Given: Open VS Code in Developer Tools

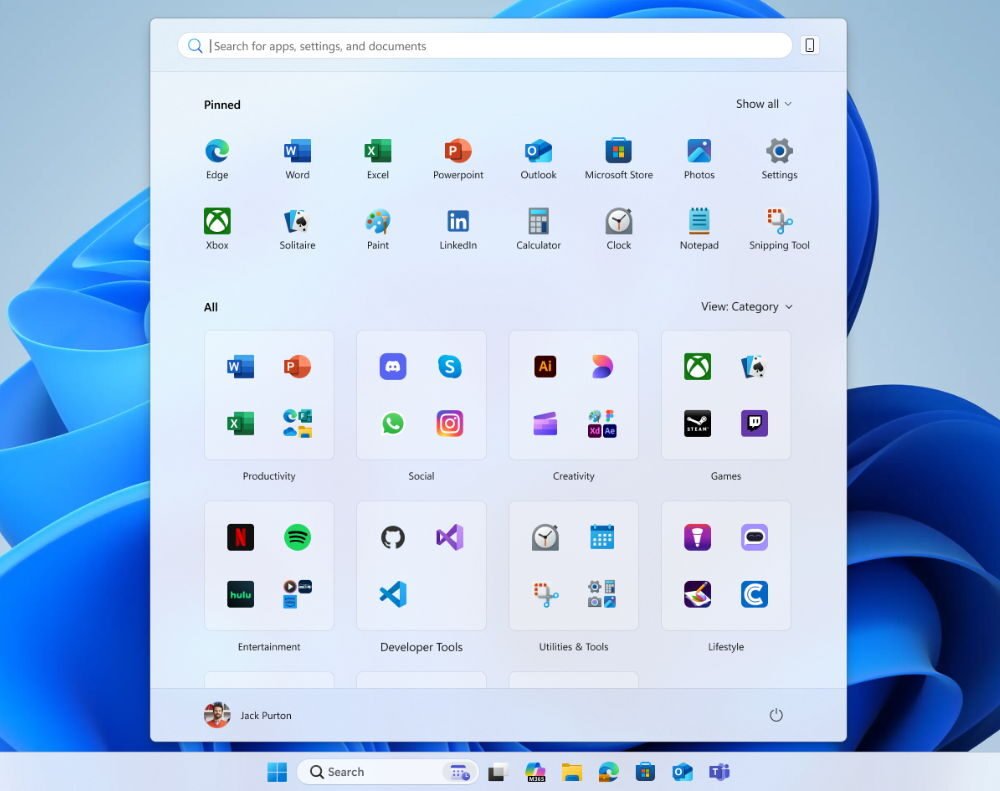Looking at the screenshot, I should tap(393, 594).
